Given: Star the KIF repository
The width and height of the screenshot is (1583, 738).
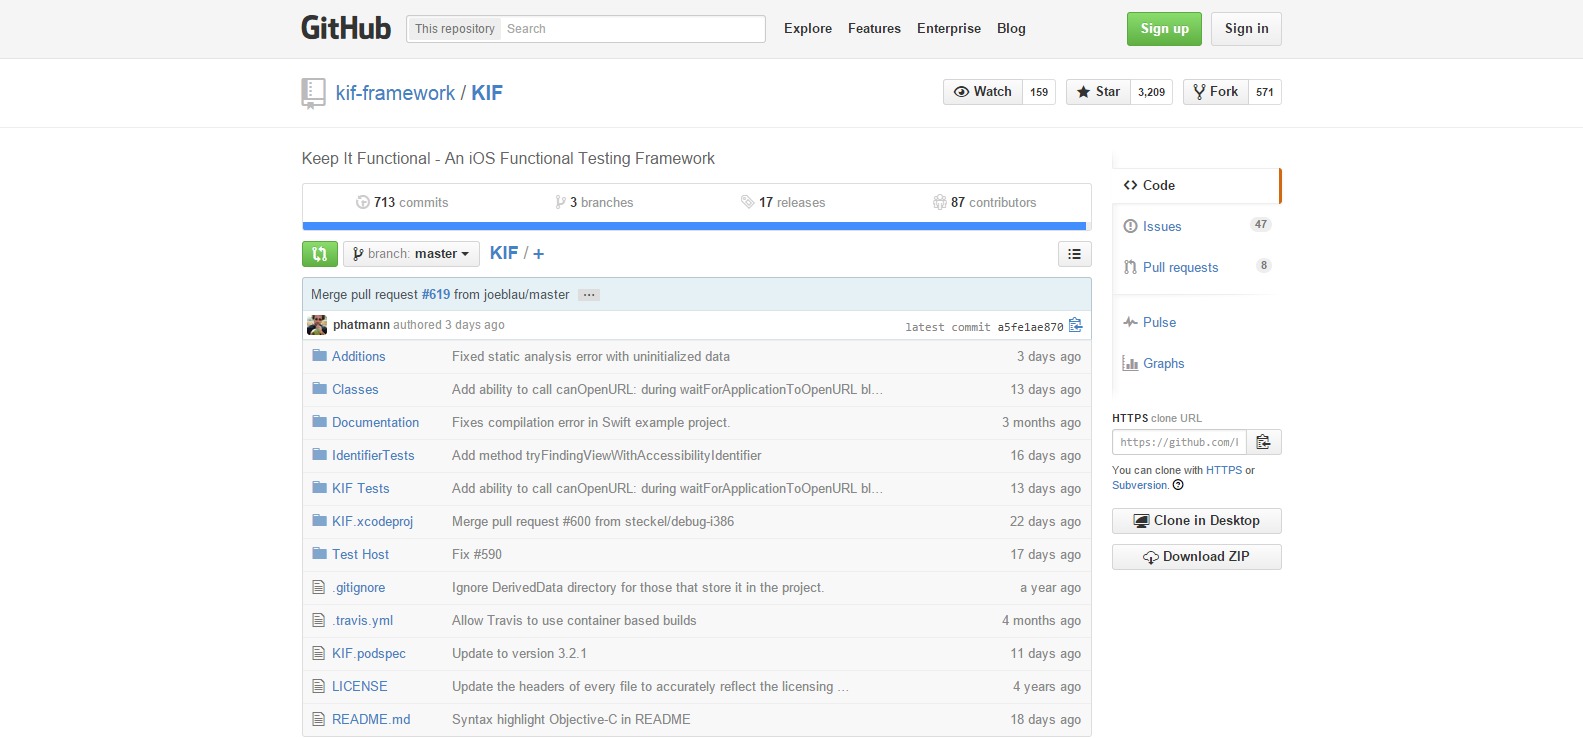Looking at the screenshot, I should click(1098, 92).
